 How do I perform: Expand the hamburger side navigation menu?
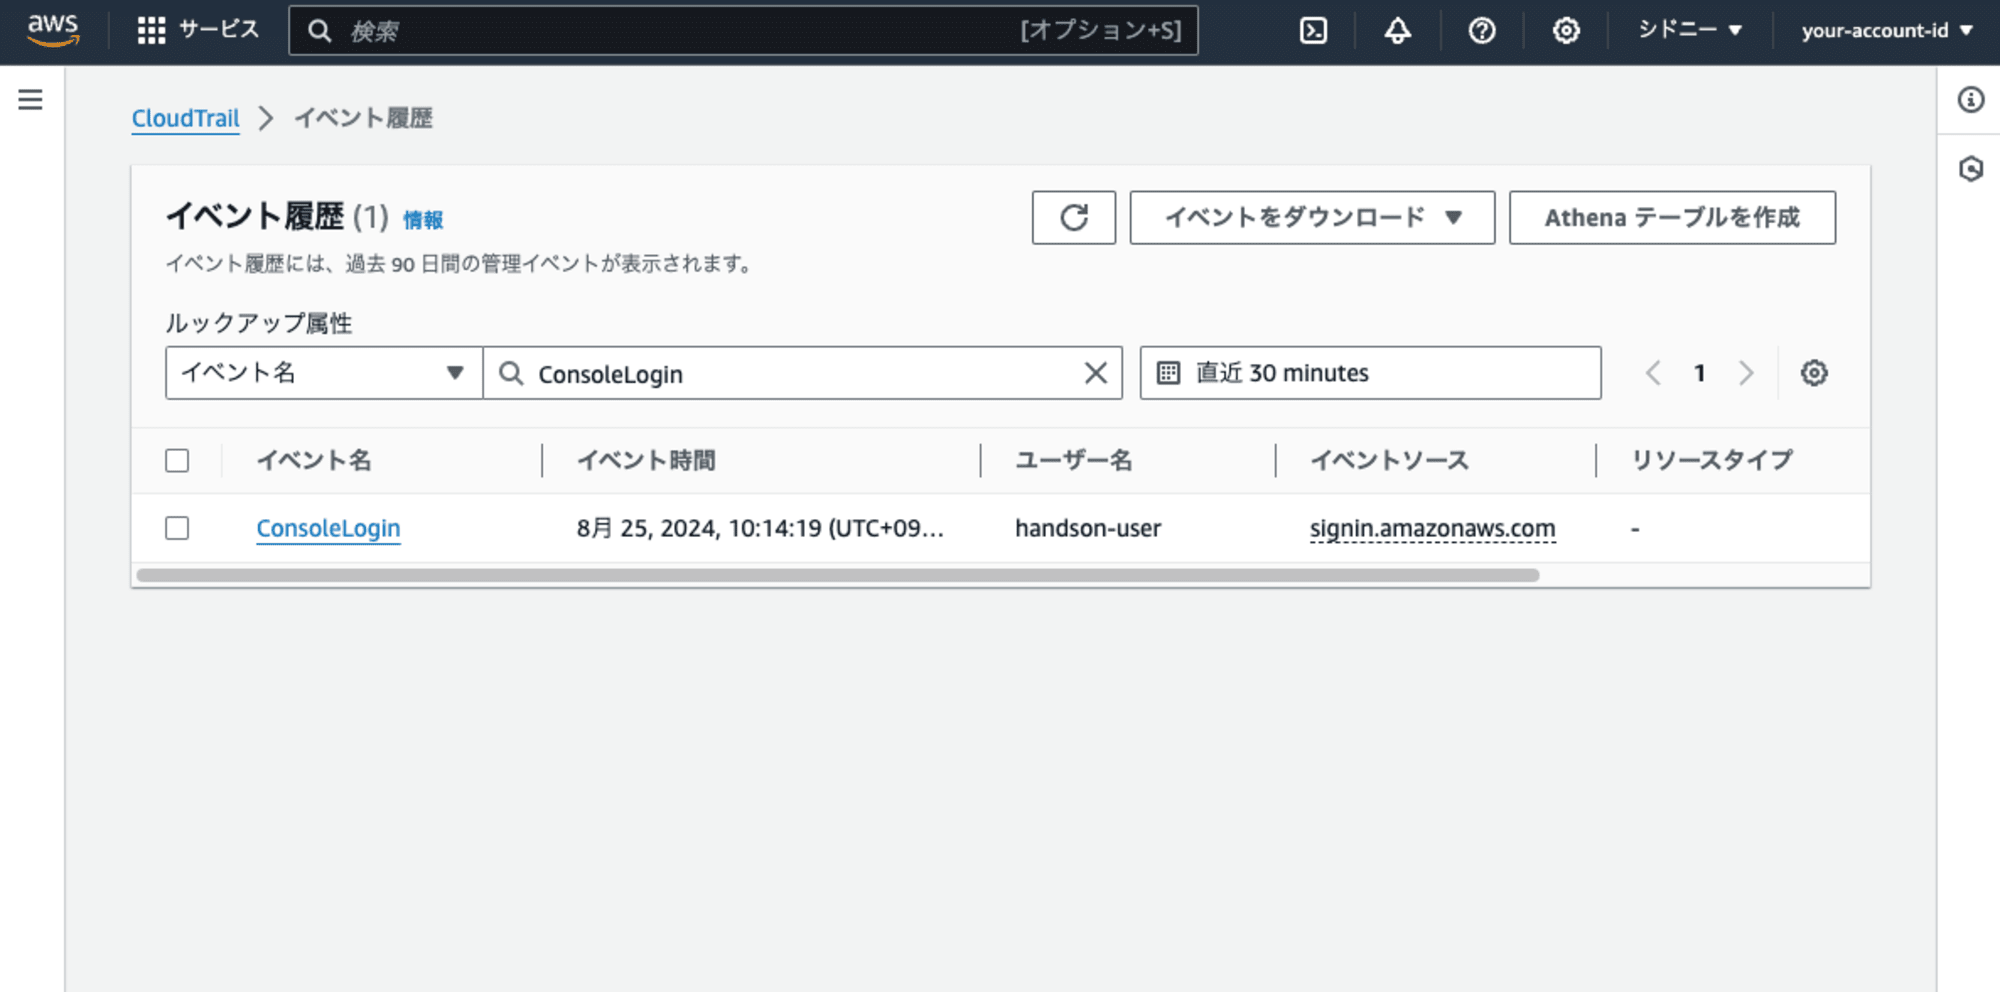tap(31, 99)
